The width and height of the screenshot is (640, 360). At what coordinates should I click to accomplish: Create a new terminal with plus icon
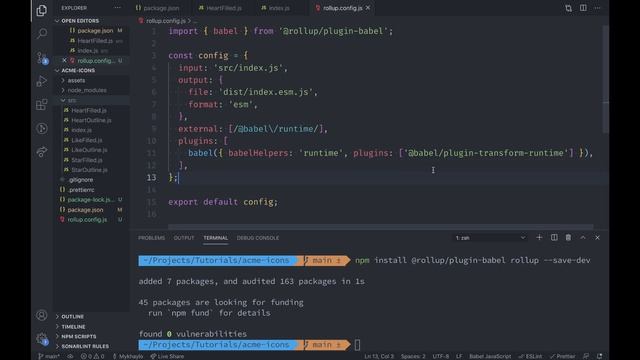click(539, 238)
